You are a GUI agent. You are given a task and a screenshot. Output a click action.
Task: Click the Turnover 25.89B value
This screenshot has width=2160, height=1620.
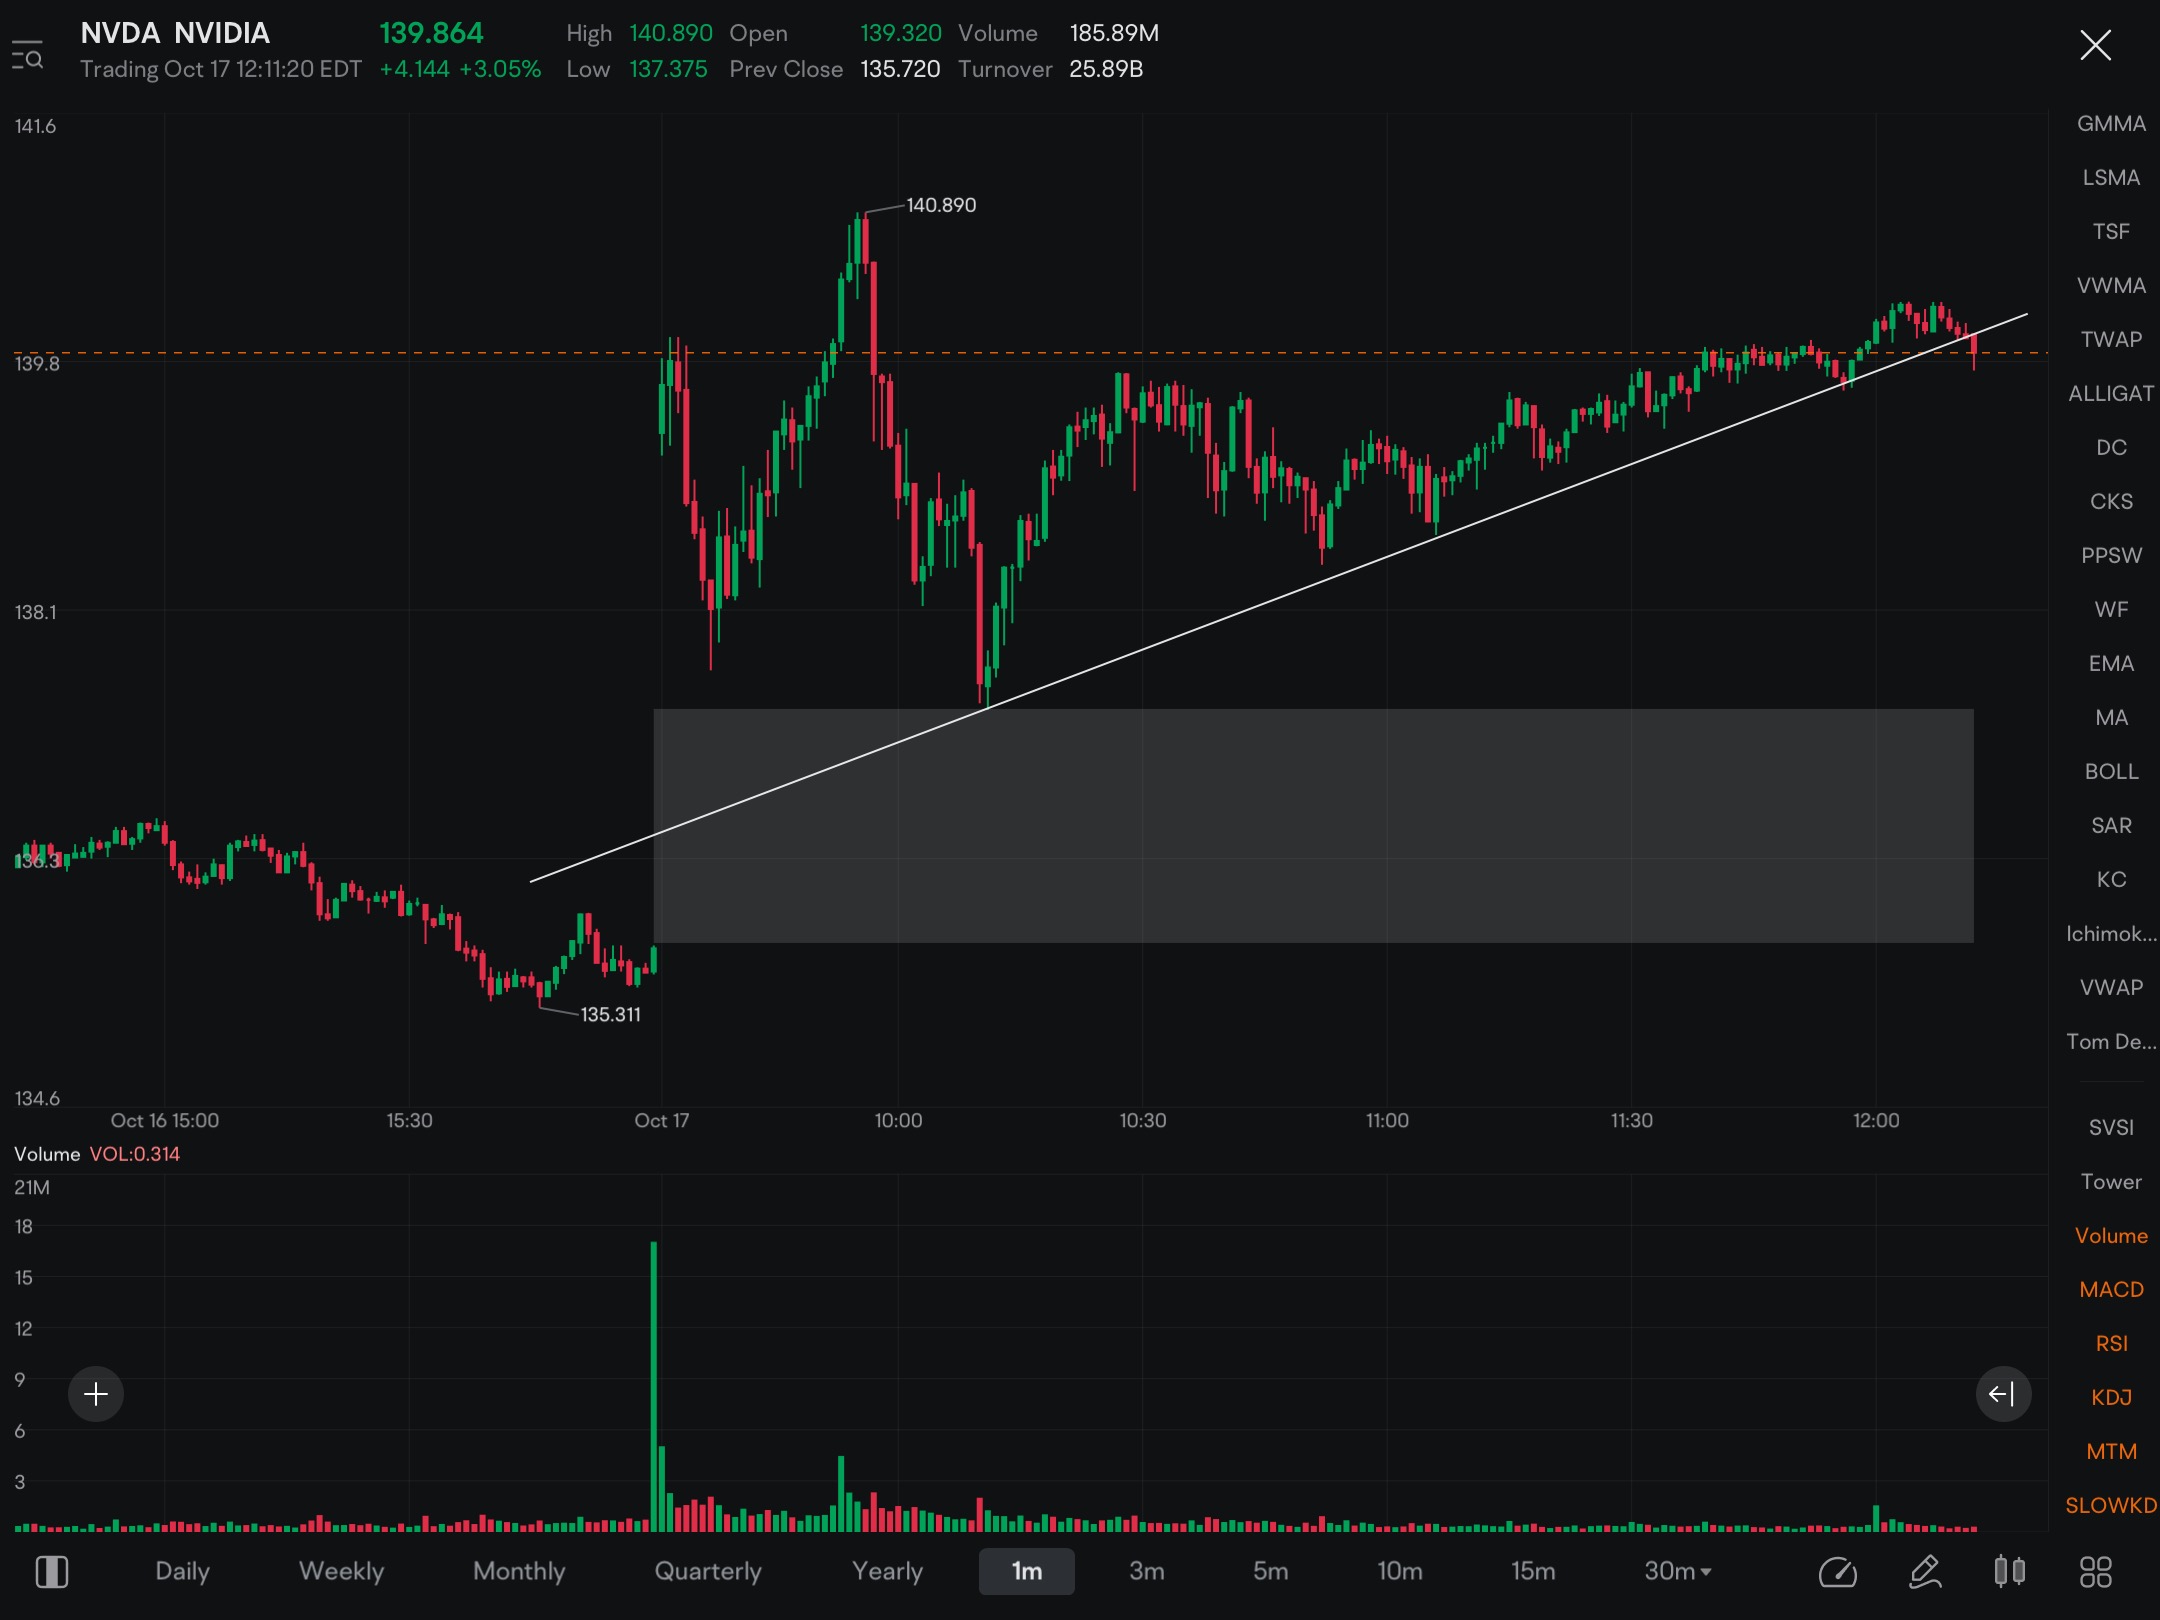pyautogui.click(x=1106, y=69)
